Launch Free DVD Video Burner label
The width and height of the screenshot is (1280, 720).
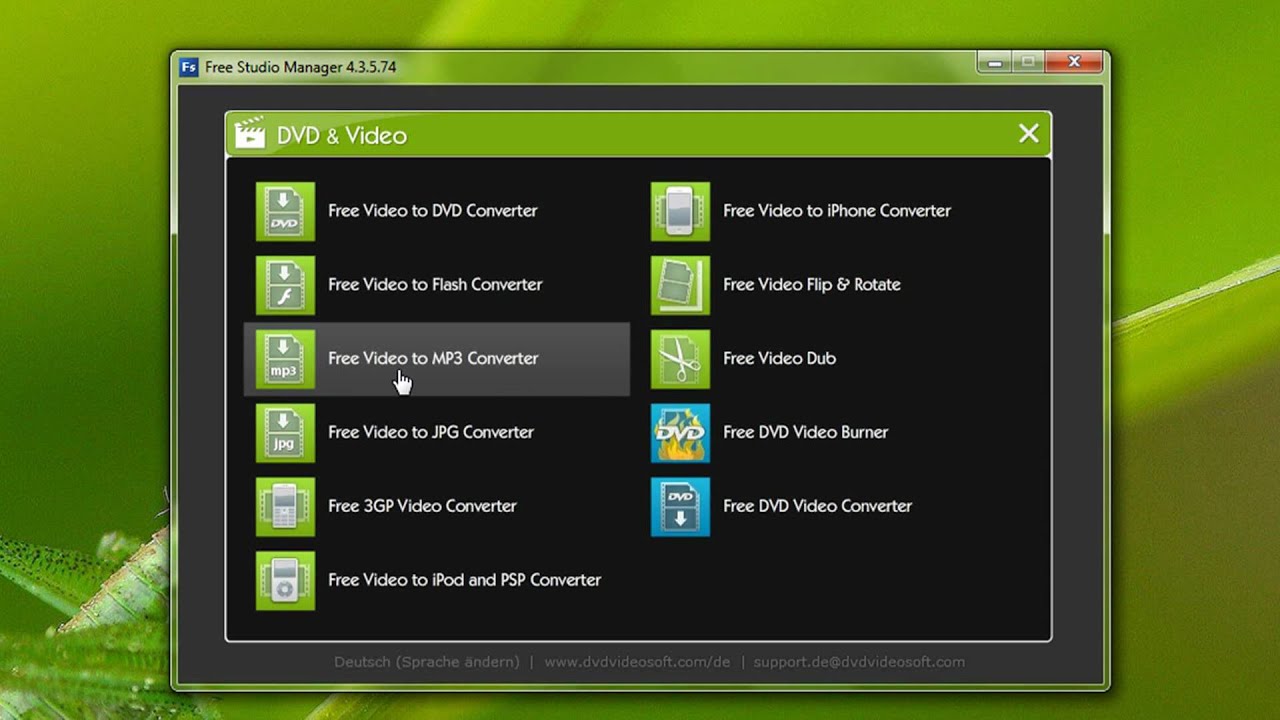click(x=805, y=432)
